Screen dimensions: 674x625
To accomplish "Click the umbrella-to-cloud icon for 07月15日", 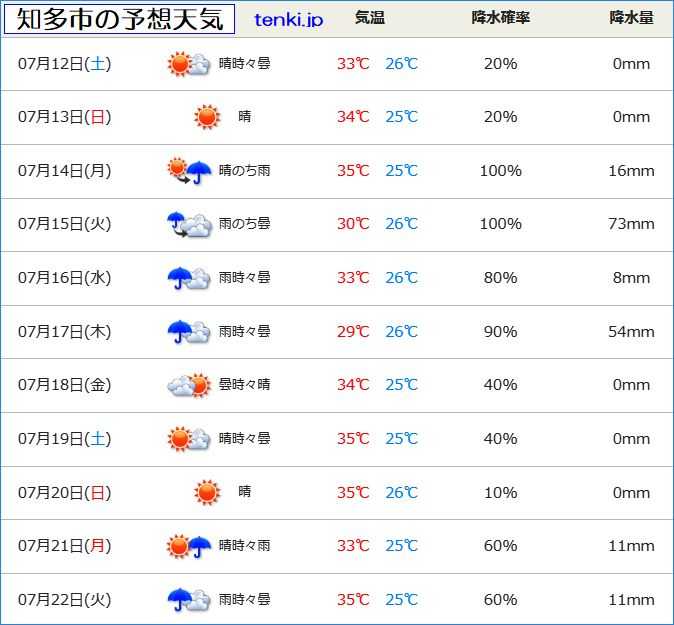I will click(189, 224).
